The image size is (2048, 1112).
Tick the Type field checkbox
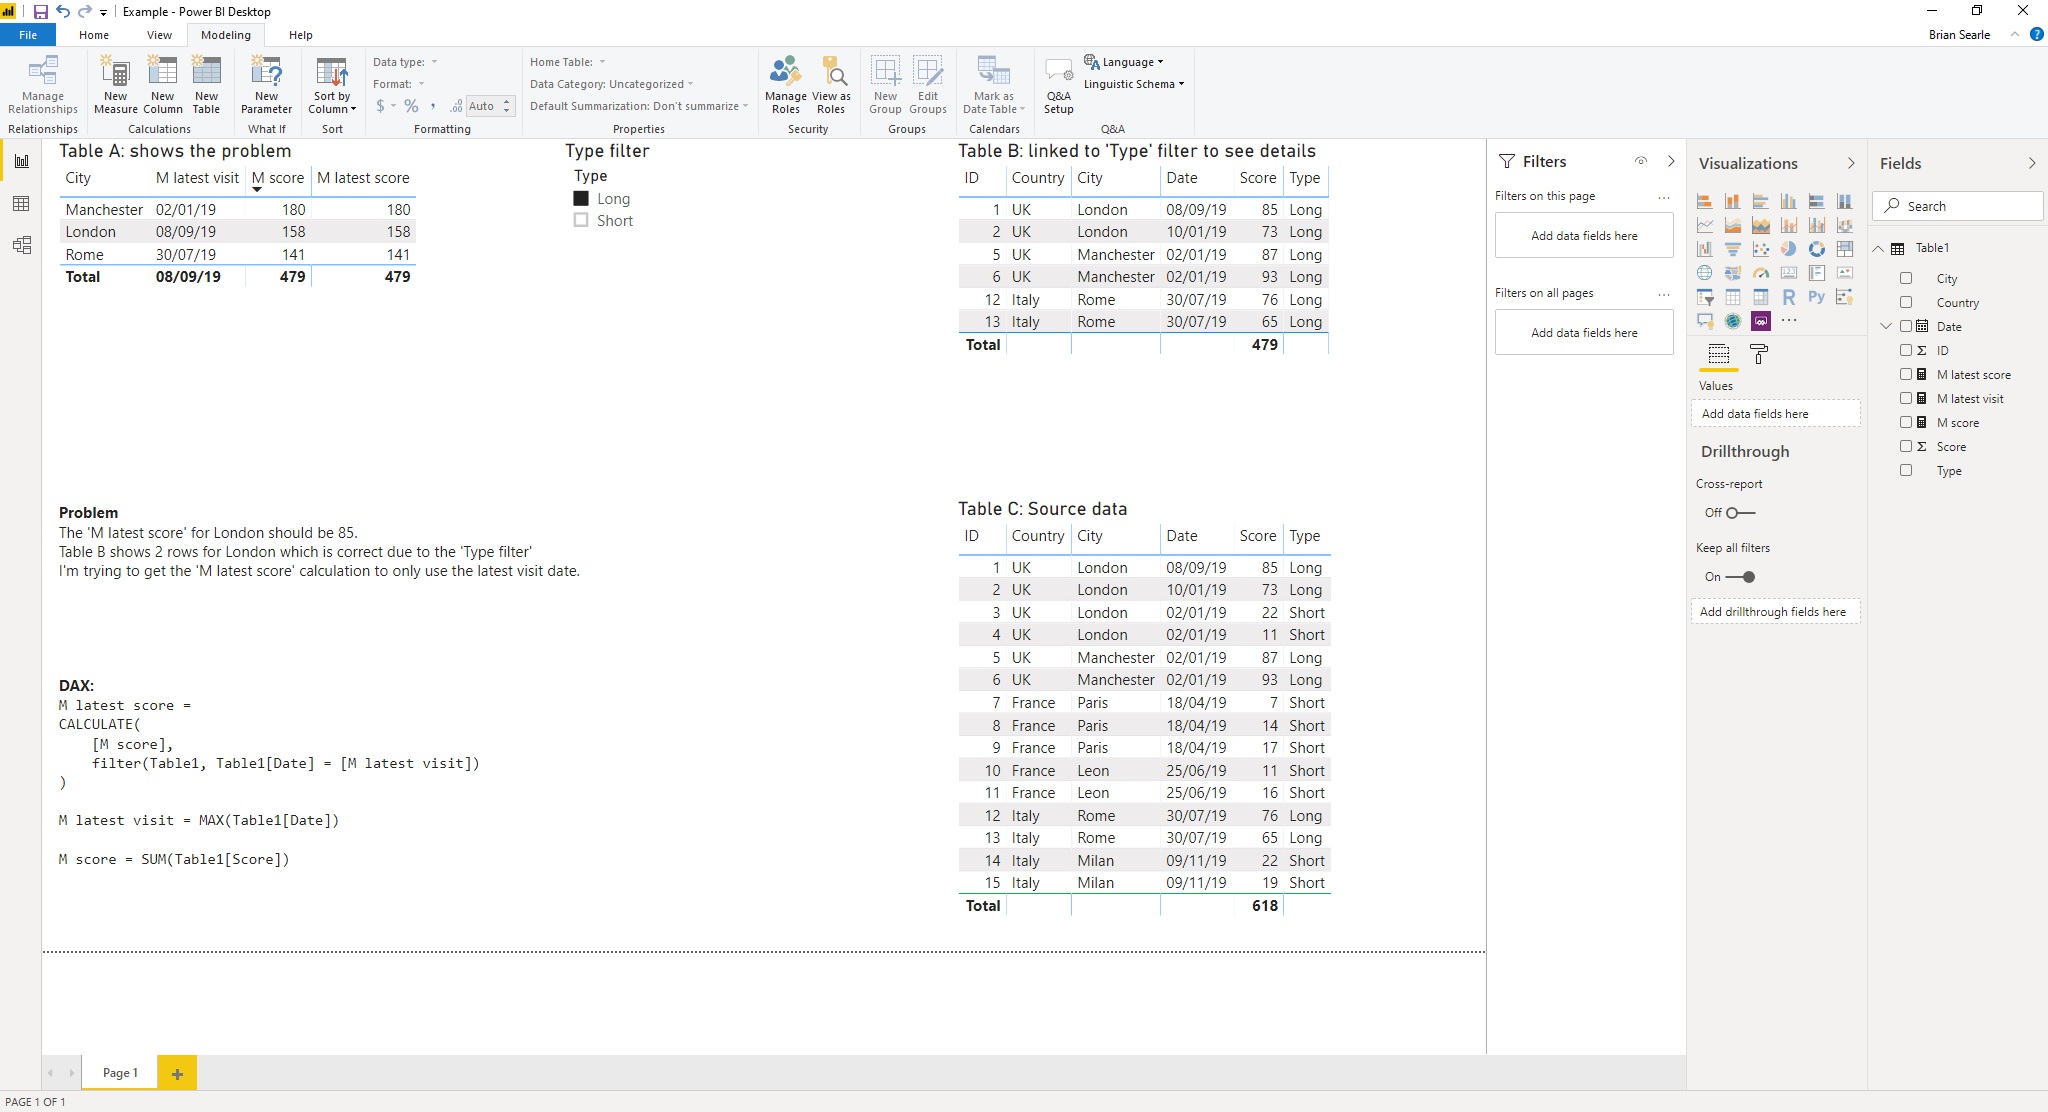point(1906,471)
